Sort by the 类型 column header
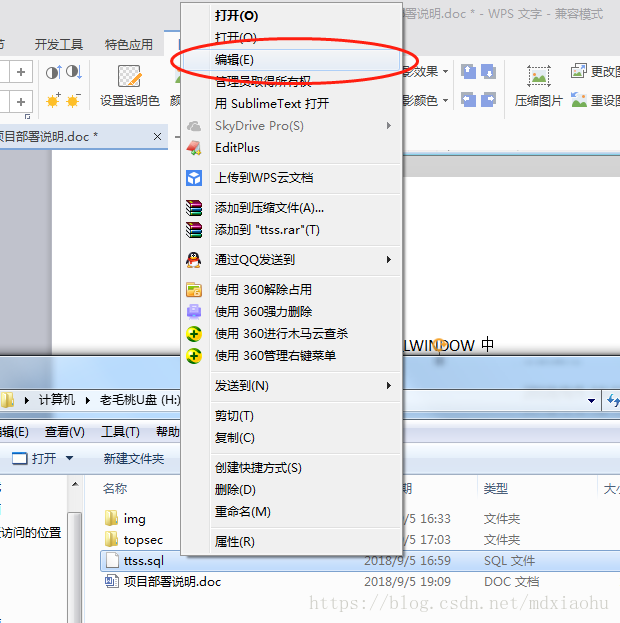This screenshot has width=620, height=623. [496, 488]
